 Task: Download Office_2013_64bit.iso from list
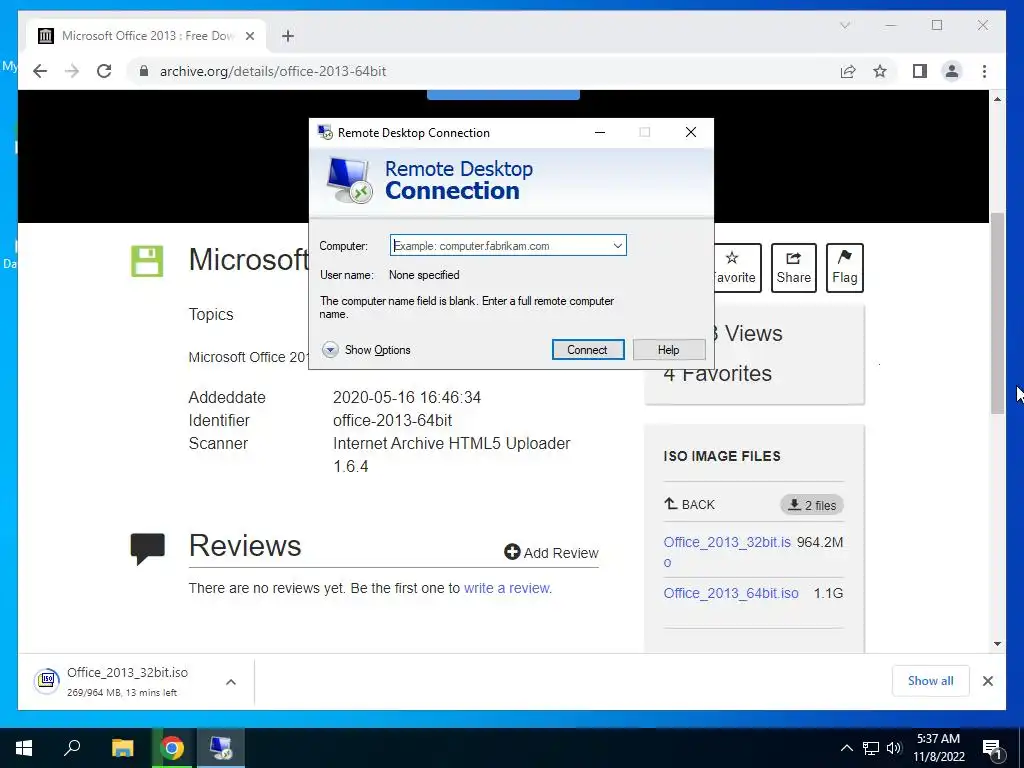pyautogui.click(x=731, y=593)
